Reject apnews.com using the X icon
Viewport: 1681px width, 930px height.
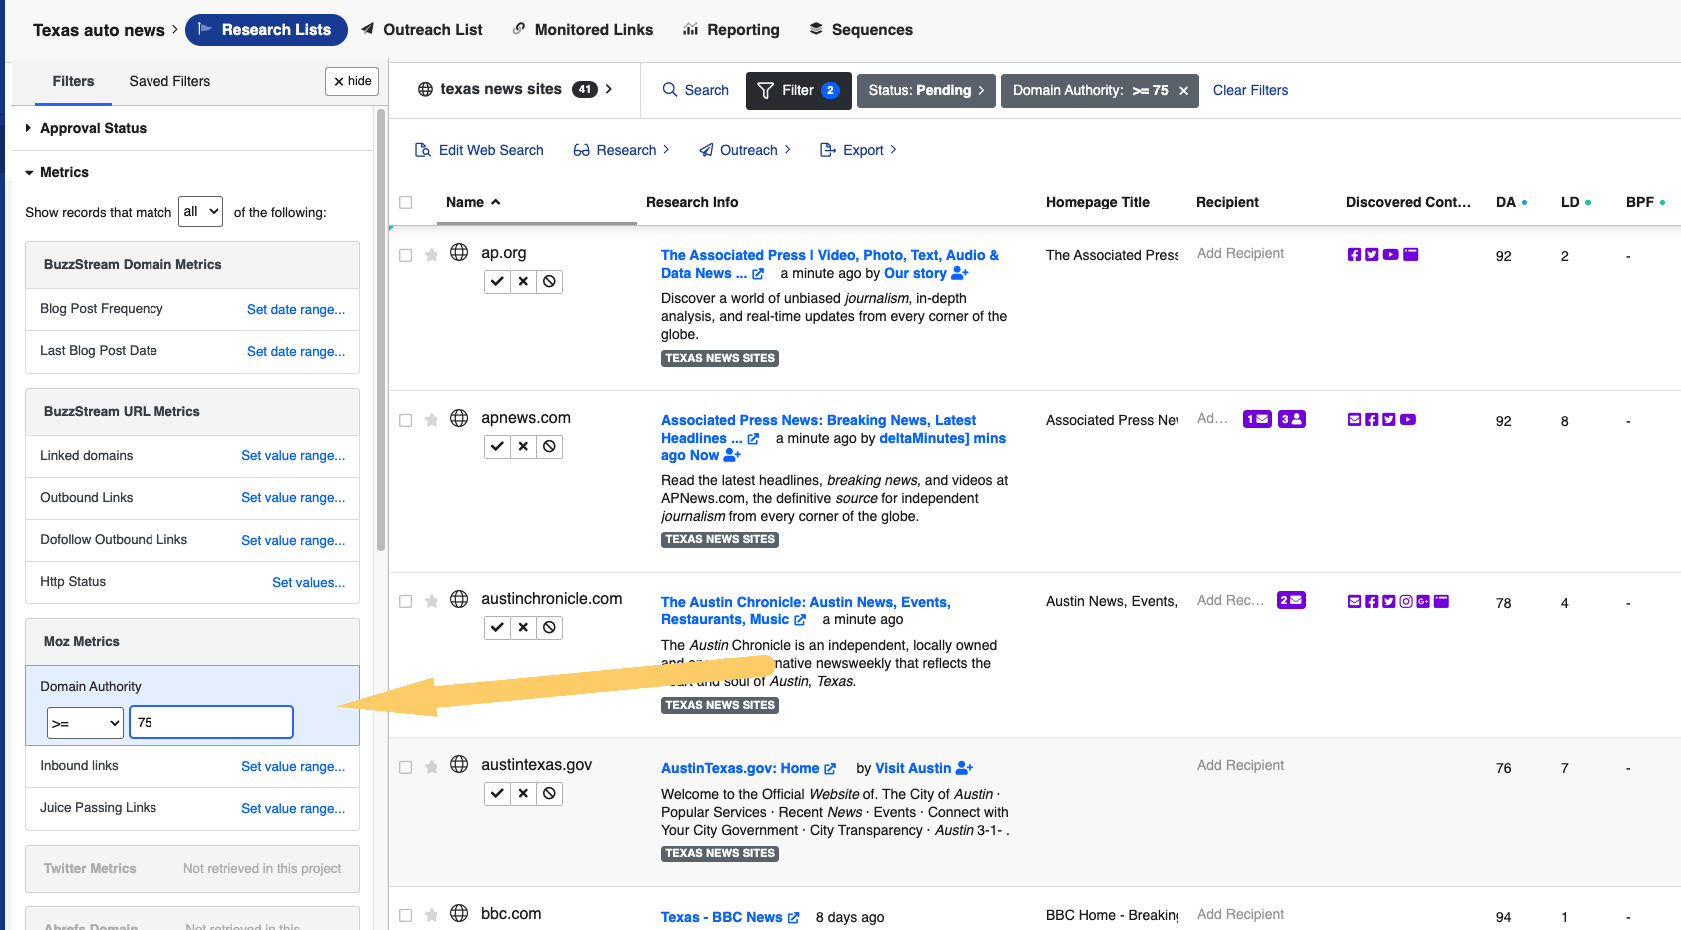tap(523, 447)
